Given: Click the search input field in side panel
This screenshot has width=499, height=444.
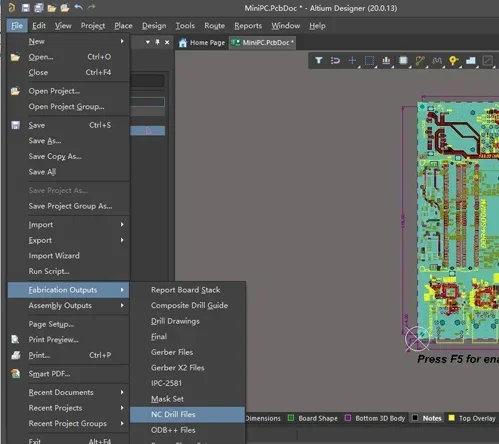Looking at the screenshot, I should click(147, 102).
